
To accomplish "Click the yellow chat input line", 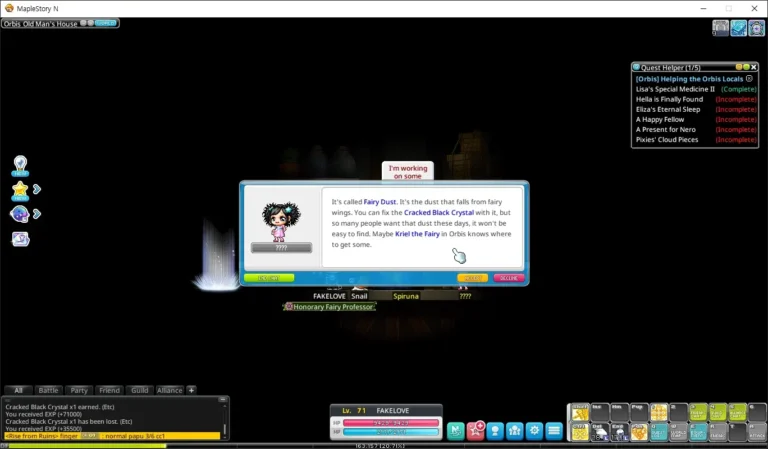I will pyautogui.click(x=112, y=436).
